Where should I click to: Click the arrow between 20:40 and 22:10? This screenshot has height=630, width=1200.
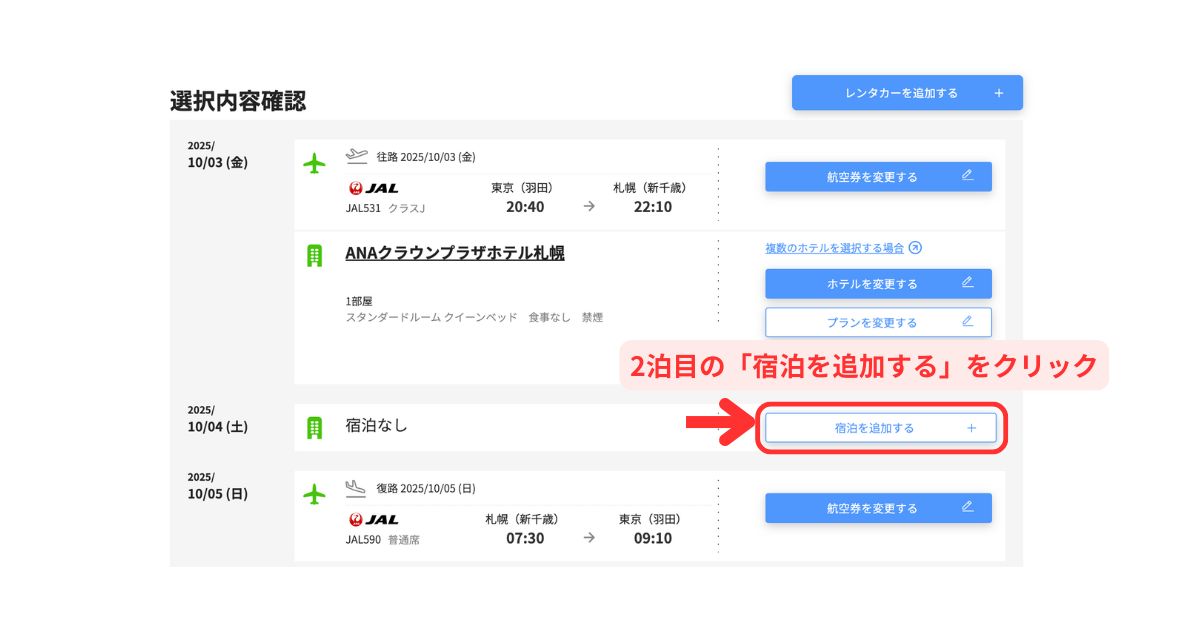pos(589,207)
